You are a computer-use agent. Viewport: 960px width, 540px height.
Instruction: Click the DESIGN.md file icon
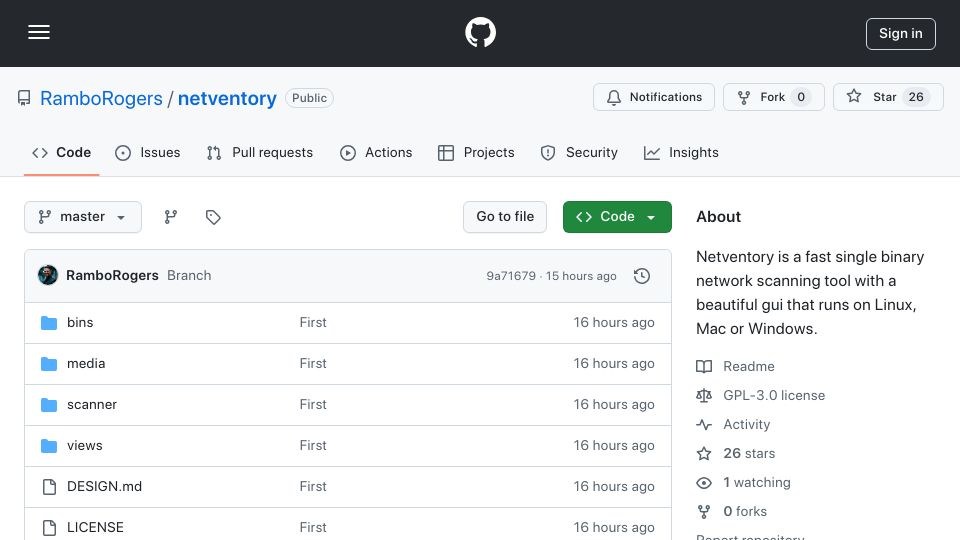coord(49,487)
